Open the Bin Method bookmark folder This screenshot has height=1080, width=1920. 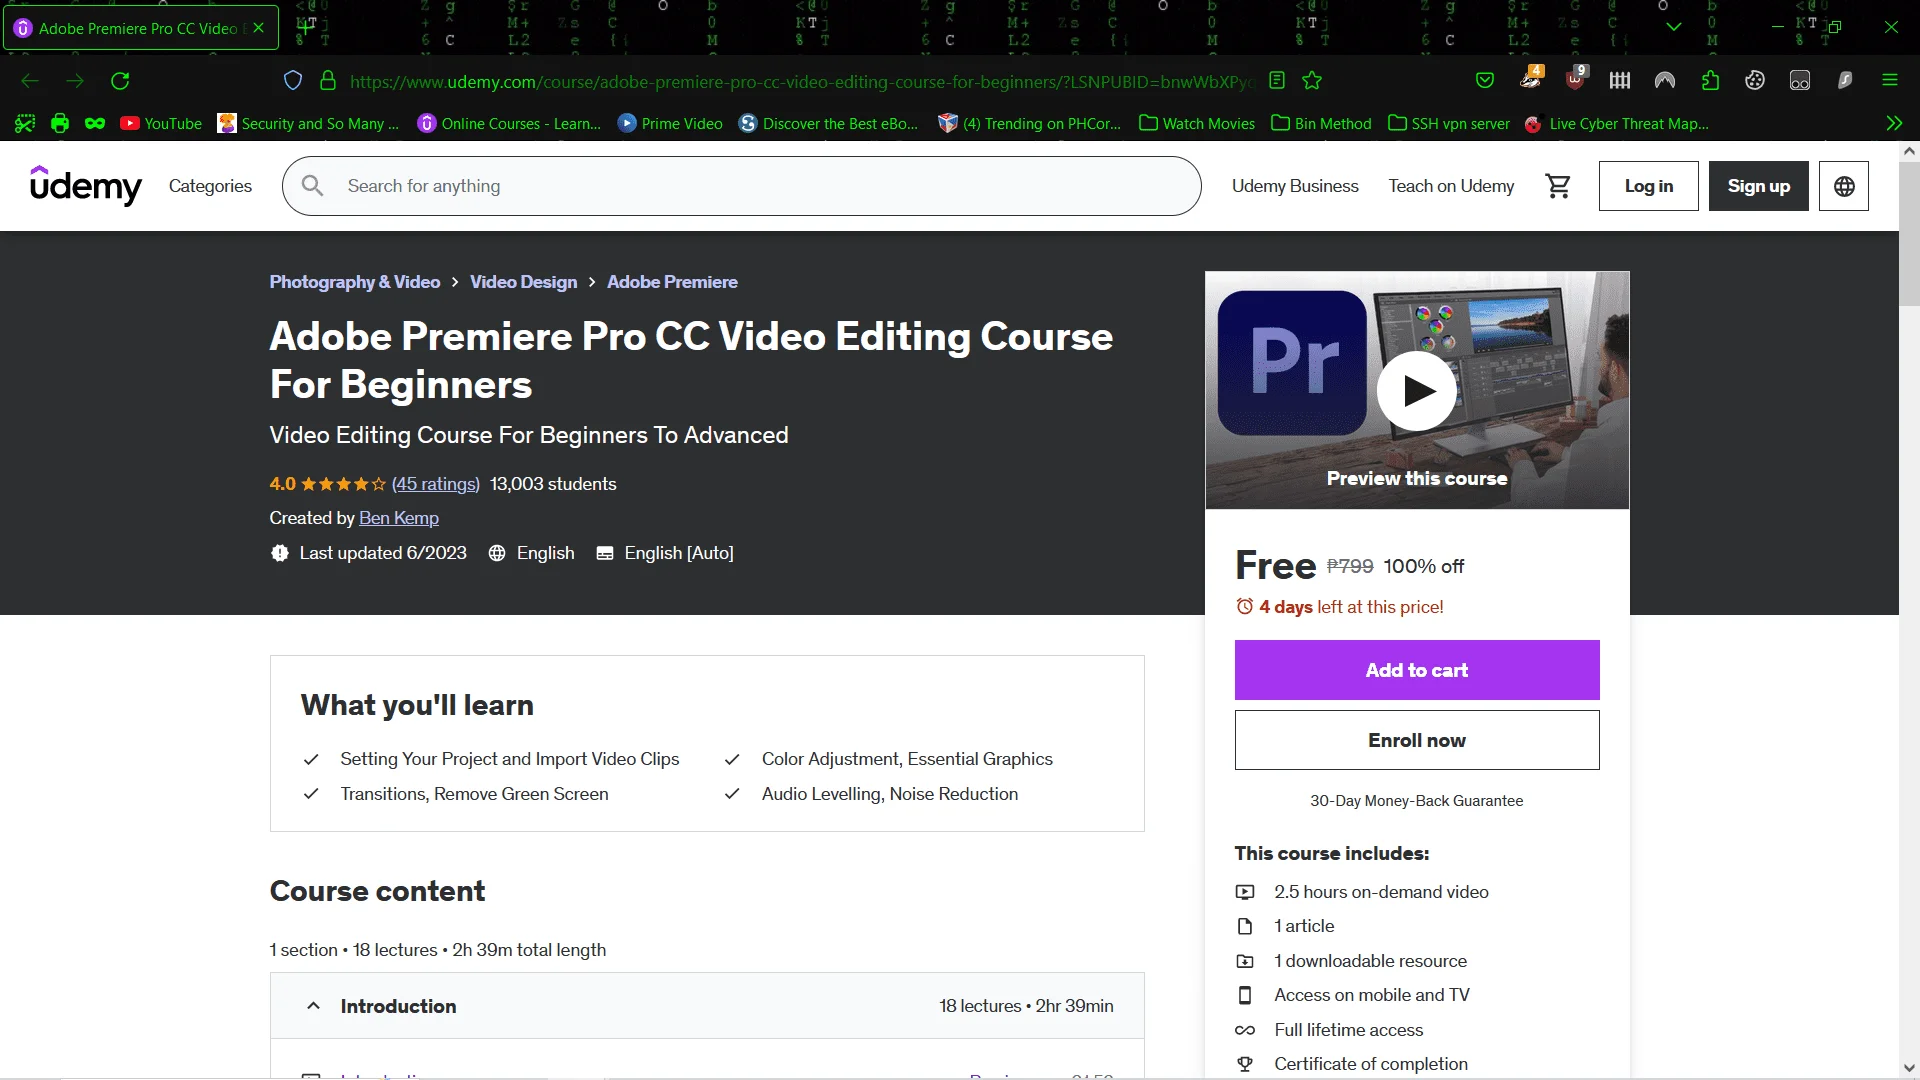(x=1321, y=124)
